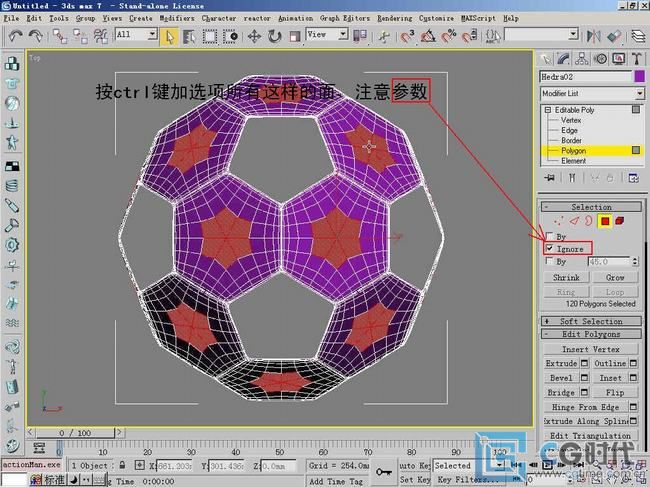Switch to the Modify command panel tab
The width and height of the screenshot is (650, 487).
(x=564, y=59)
